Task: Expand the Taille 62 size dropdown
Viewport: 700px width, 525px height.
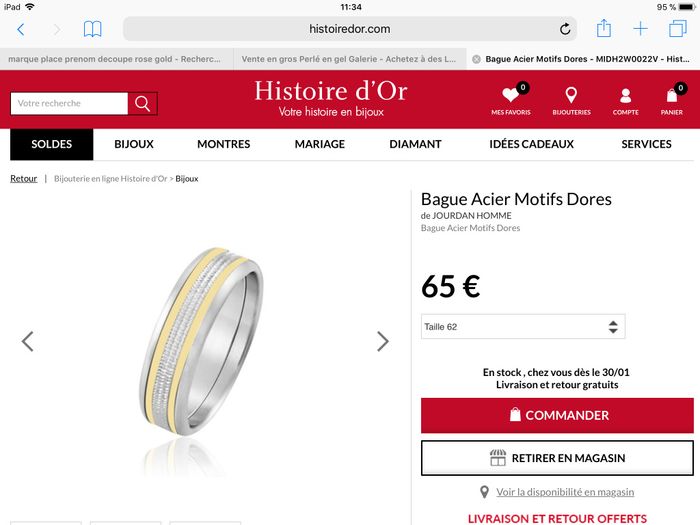Action: click(x=523, y=326)
